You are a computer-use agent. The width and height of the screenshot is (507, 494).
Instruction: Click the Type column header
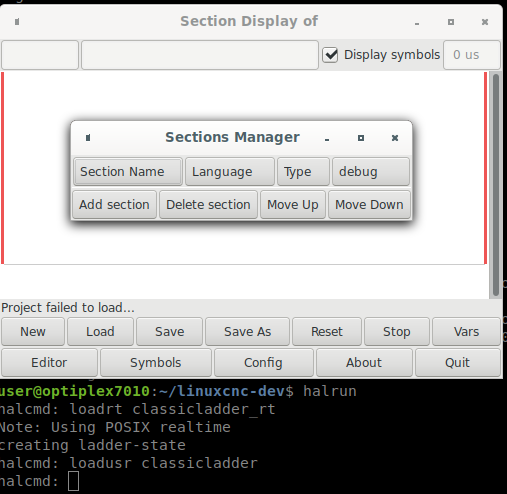pyautogui.click(x=303, y=172)
